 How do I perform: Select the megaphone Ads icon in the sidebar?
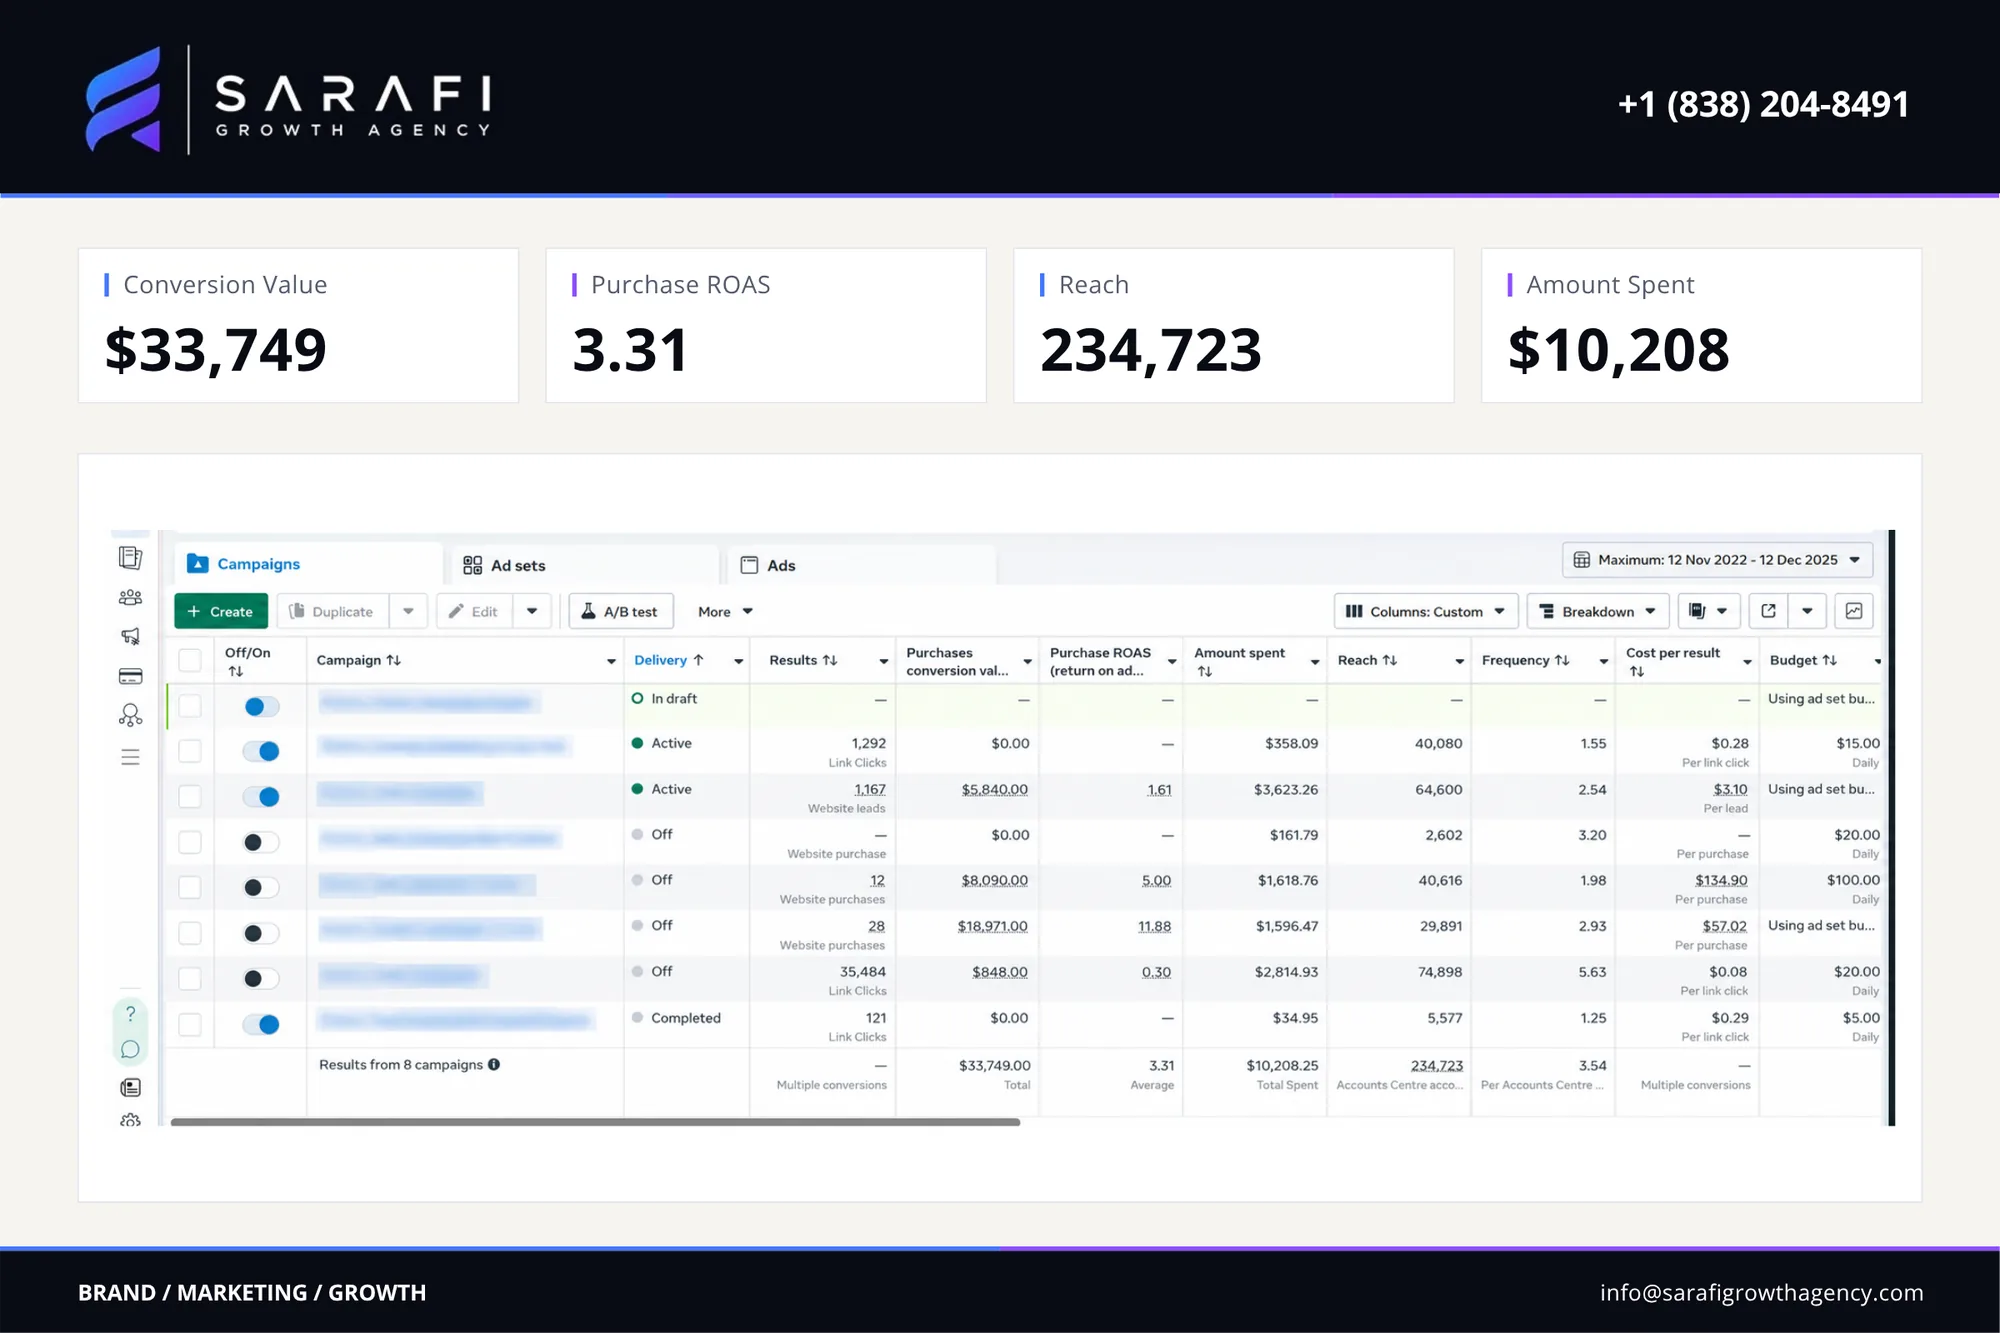[130, 636]
